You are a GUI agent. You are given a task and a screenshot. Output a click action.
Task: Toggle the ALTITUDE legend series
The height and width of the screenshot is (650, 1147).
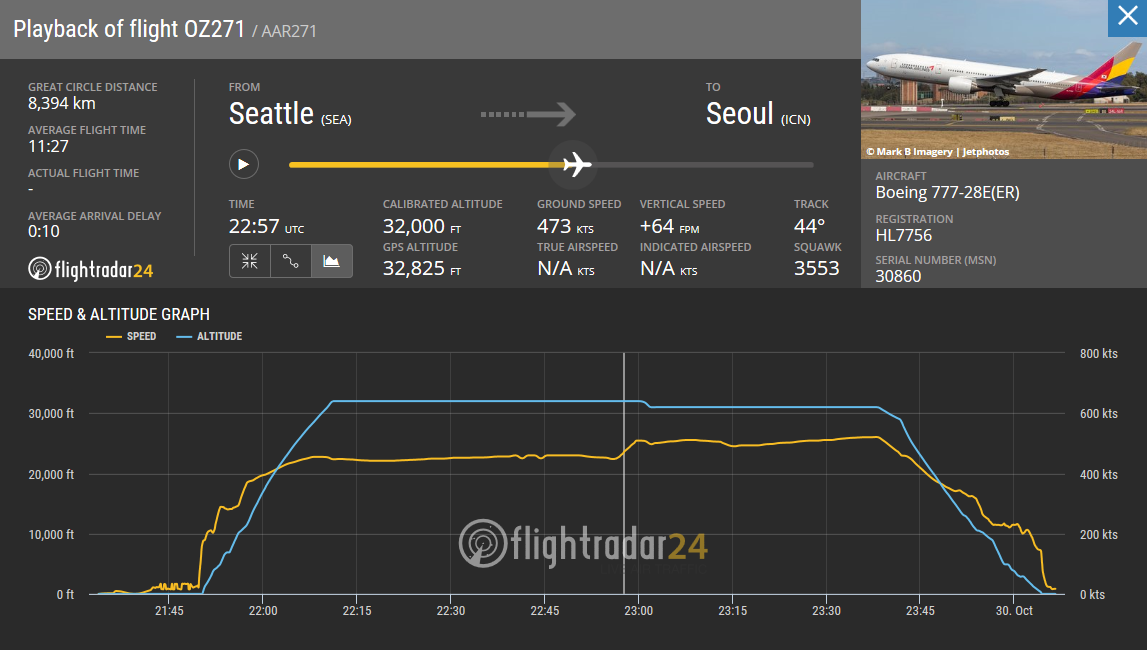(x=209, y=336)
